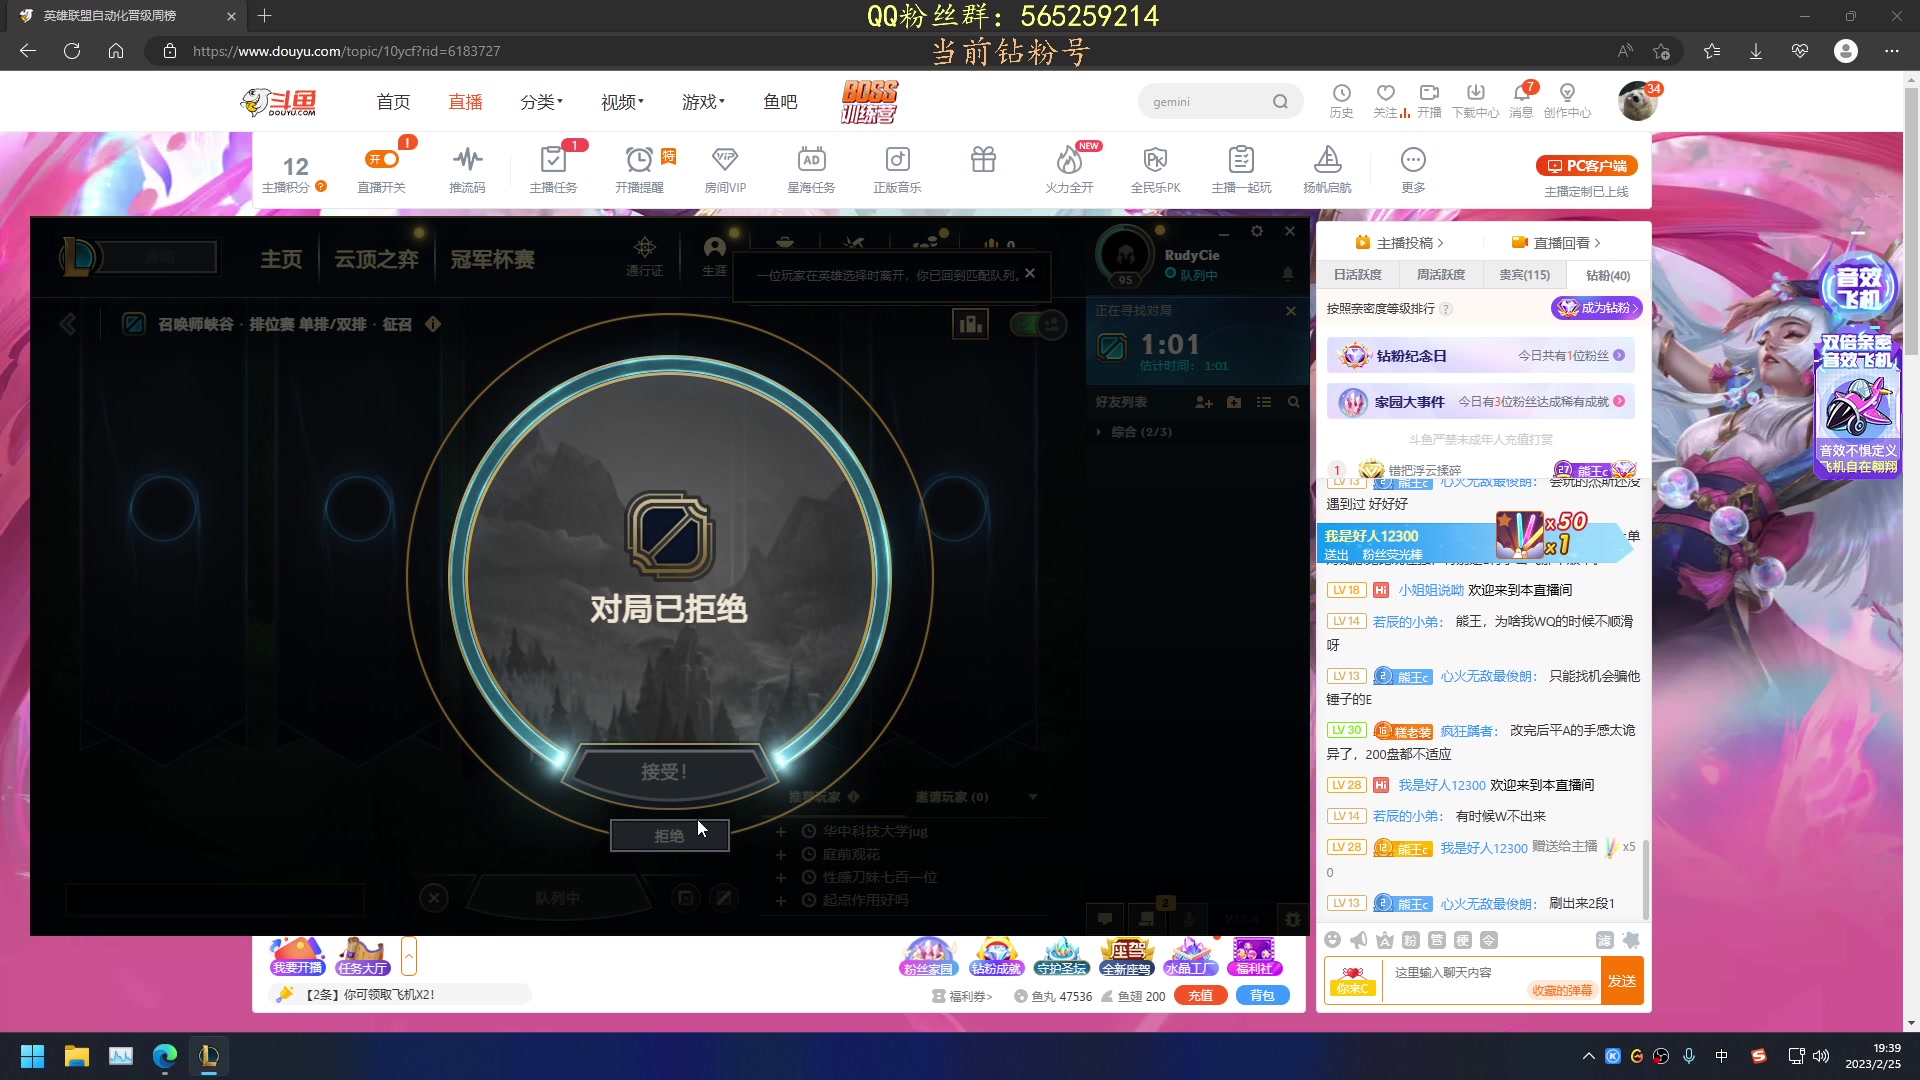
Task: Open the 全民乐PK icon
Action: (x=1155, y=160)
